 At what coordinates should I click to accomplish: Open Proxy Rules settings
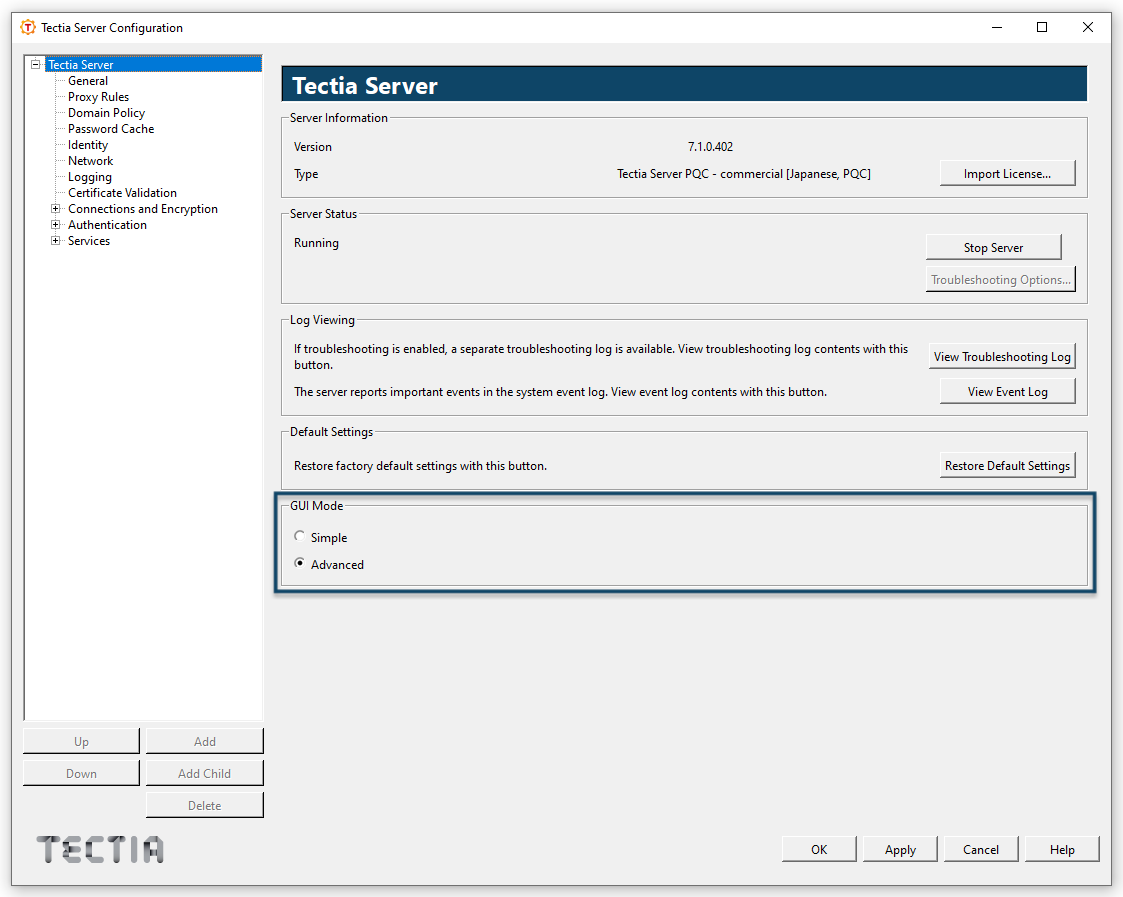(x=98, y=97)
